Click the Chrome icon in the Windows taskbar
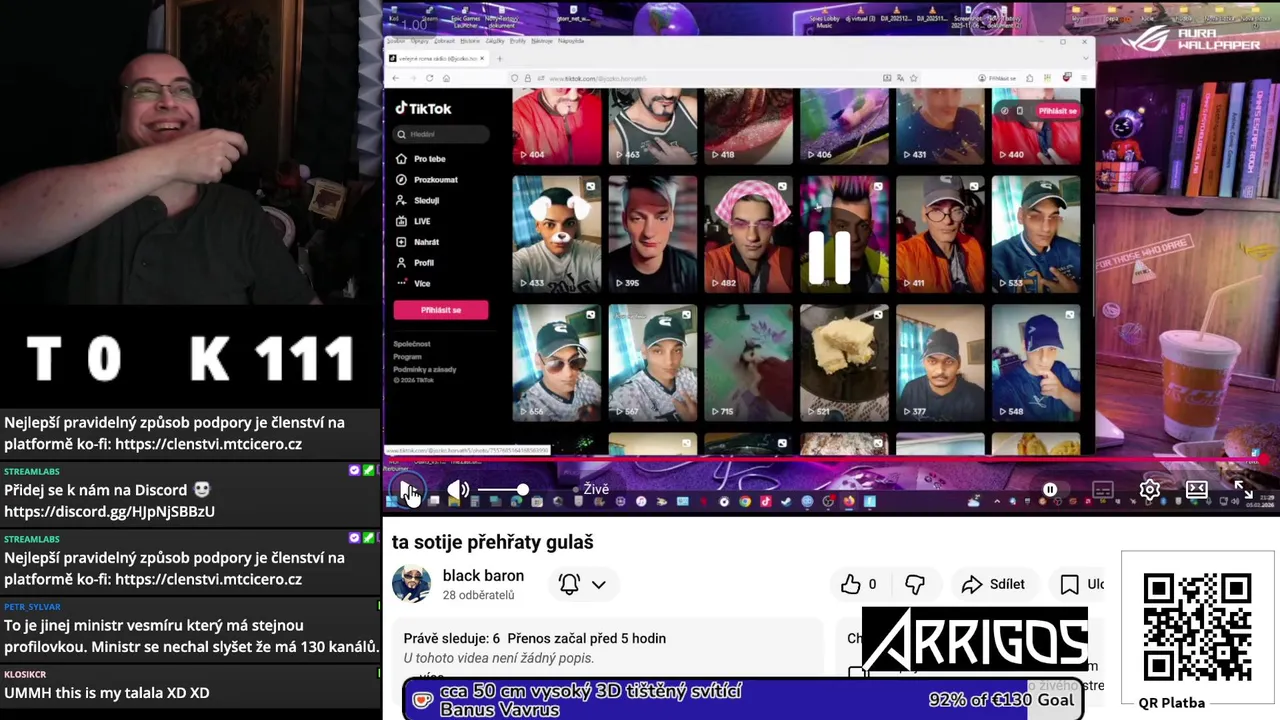1280x720 pixels. (745, 502)
